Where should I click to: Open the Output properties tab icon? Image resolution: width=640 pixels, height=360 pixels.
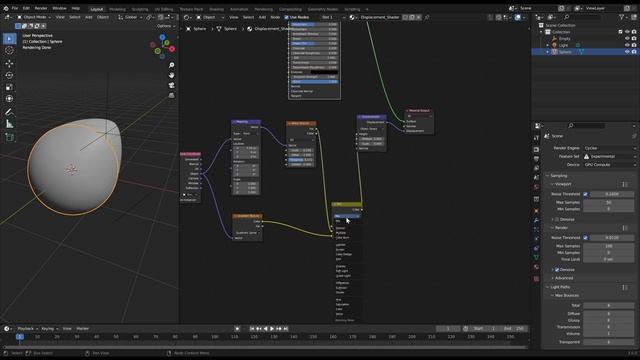coord(536,159)
